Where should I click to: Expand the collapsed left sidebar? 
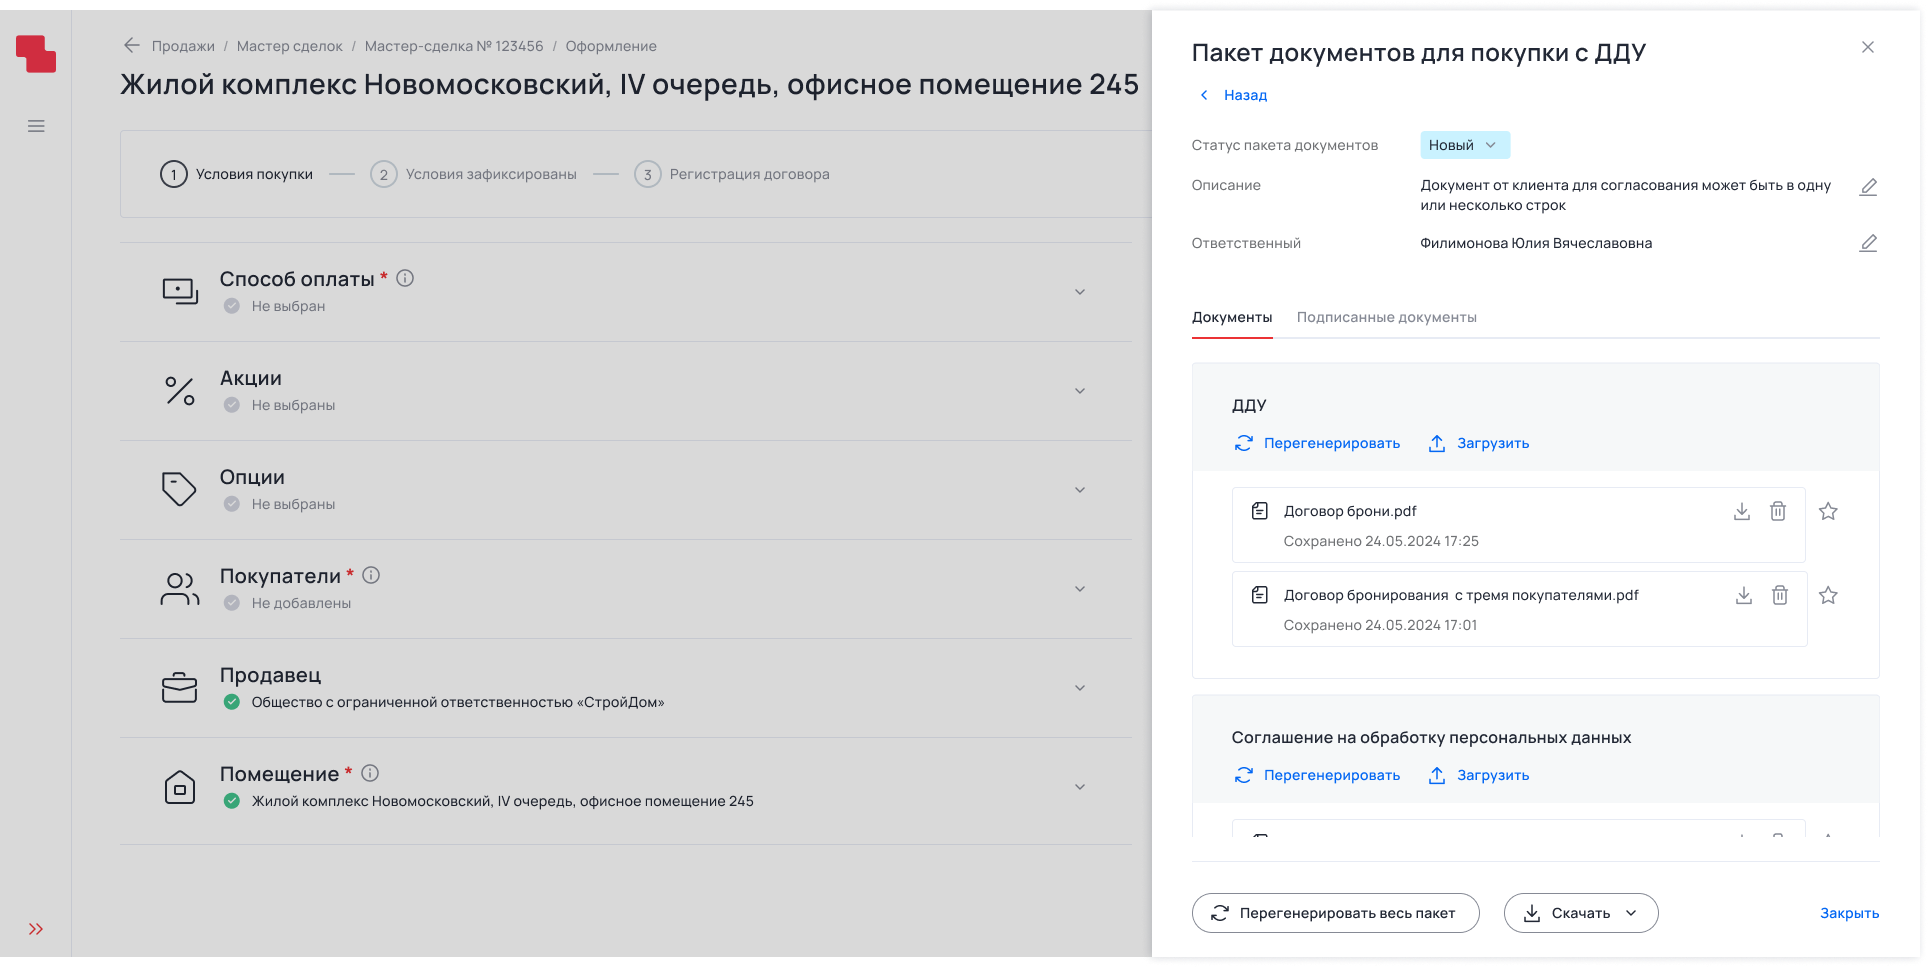[x=36, y=928]
